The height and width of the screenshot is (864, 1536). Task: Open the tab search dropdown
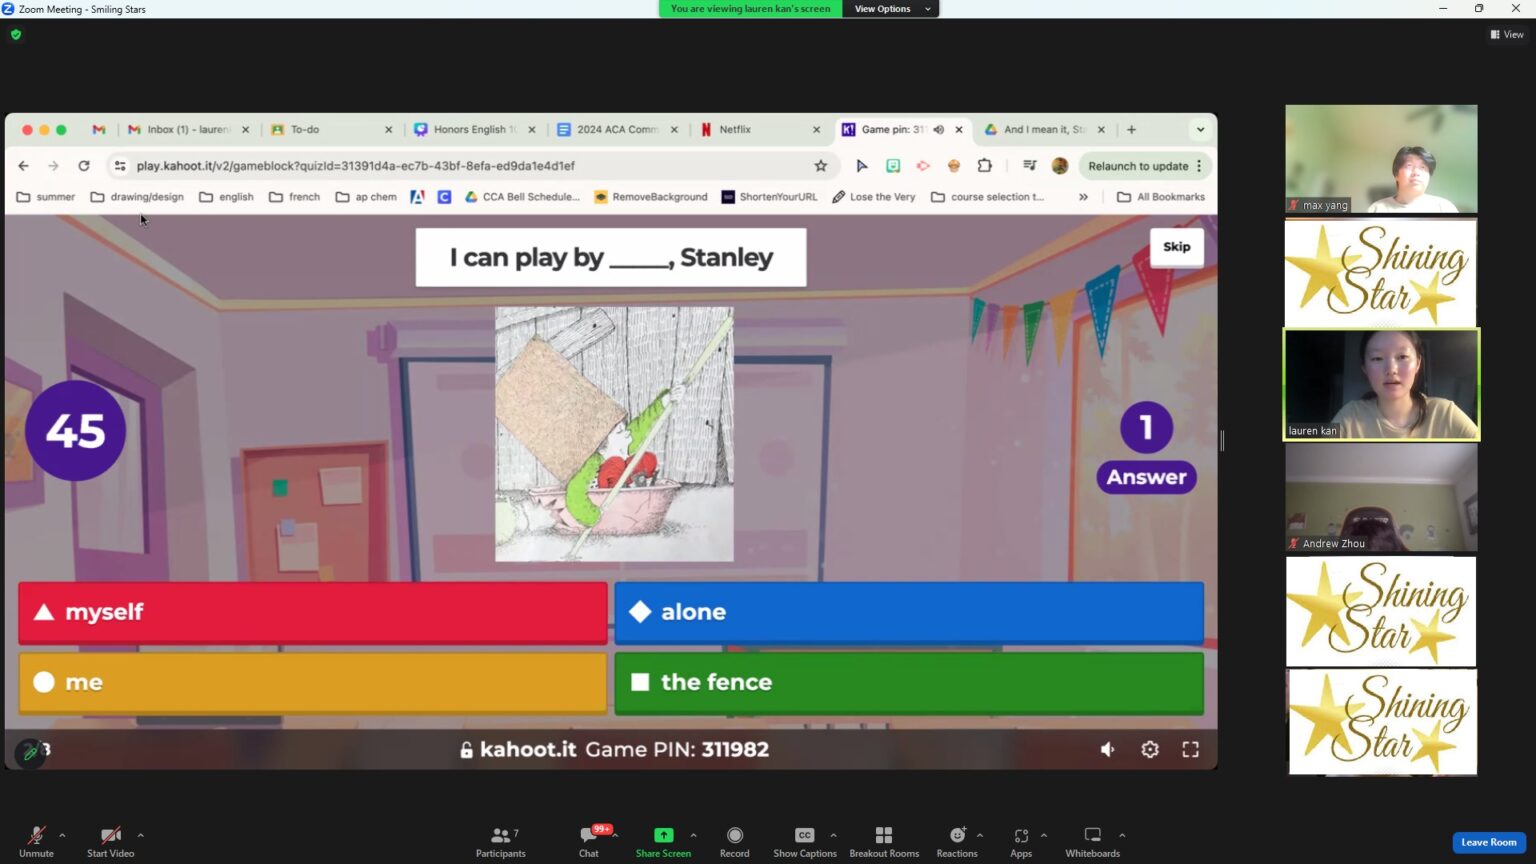[1200, 130]
